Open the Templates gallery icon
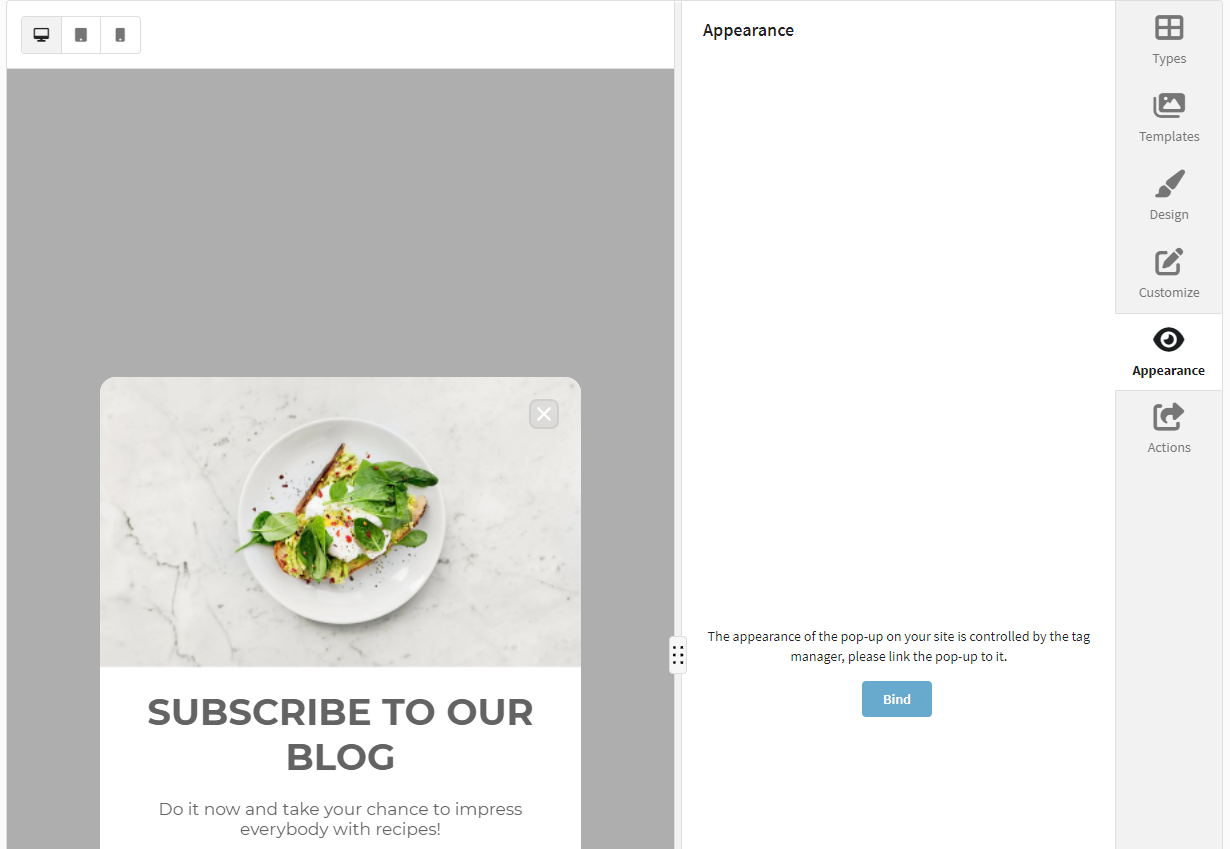Image resolution: width=1230 pixels, height=849 pixels. point(1168,105)
